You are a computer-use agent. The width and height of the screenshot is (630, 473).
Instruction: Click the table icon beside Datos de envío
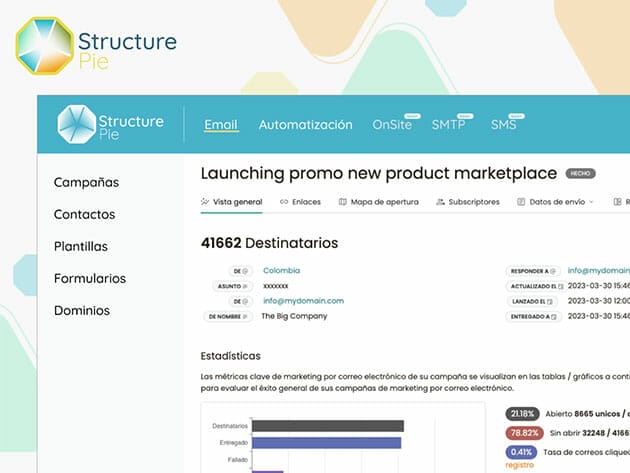522,202
